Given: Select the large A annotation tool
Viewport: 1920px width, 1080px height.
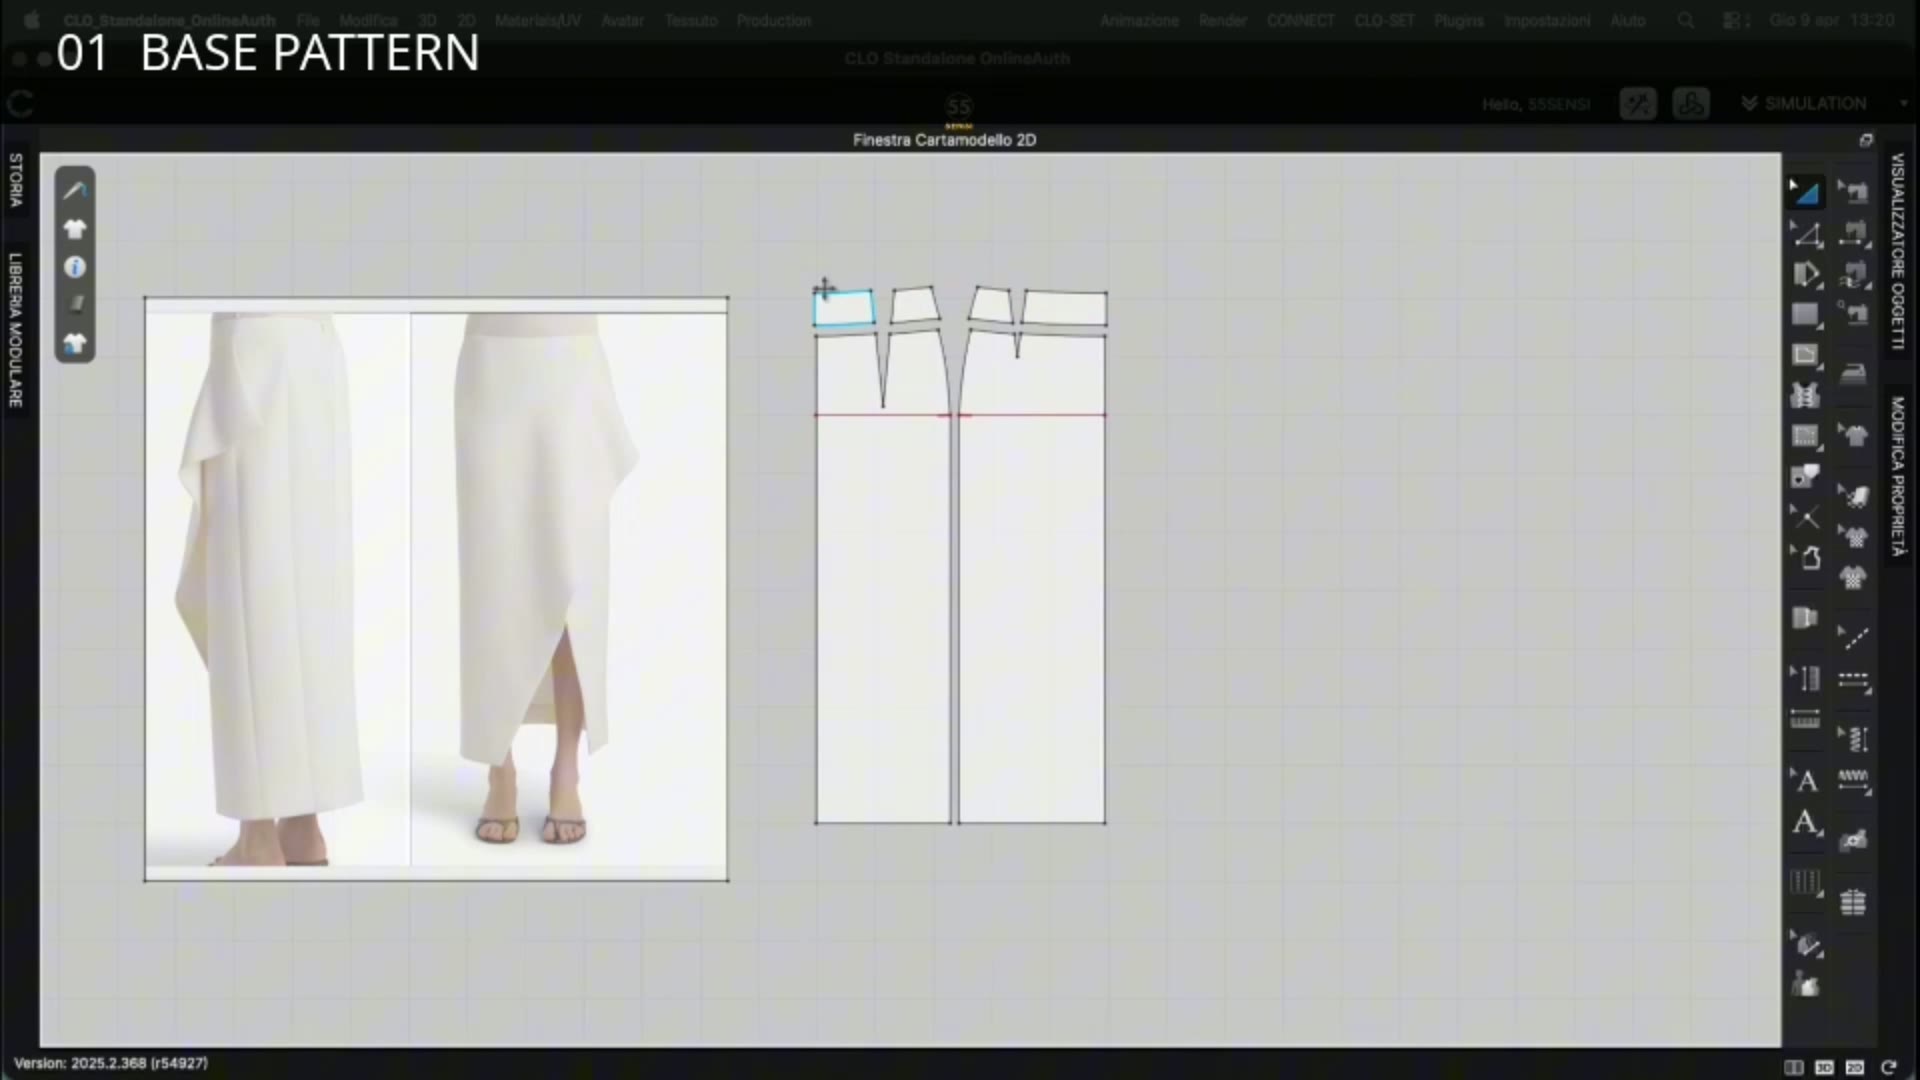Looking at the screenshot, I should coord(1806,823).
